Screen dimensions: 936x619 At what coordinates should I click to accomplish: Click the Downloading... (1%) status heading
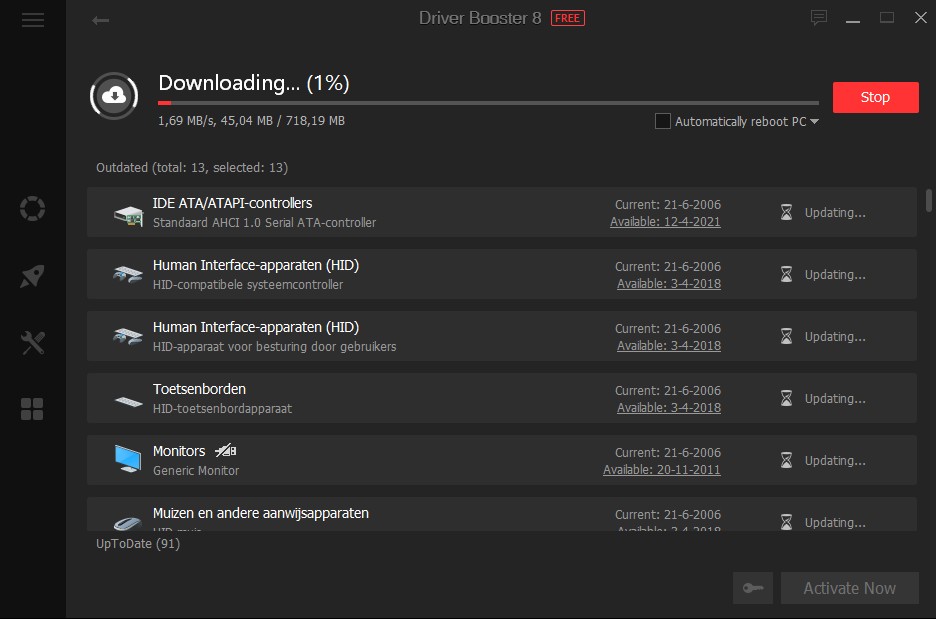click(254, 83)
